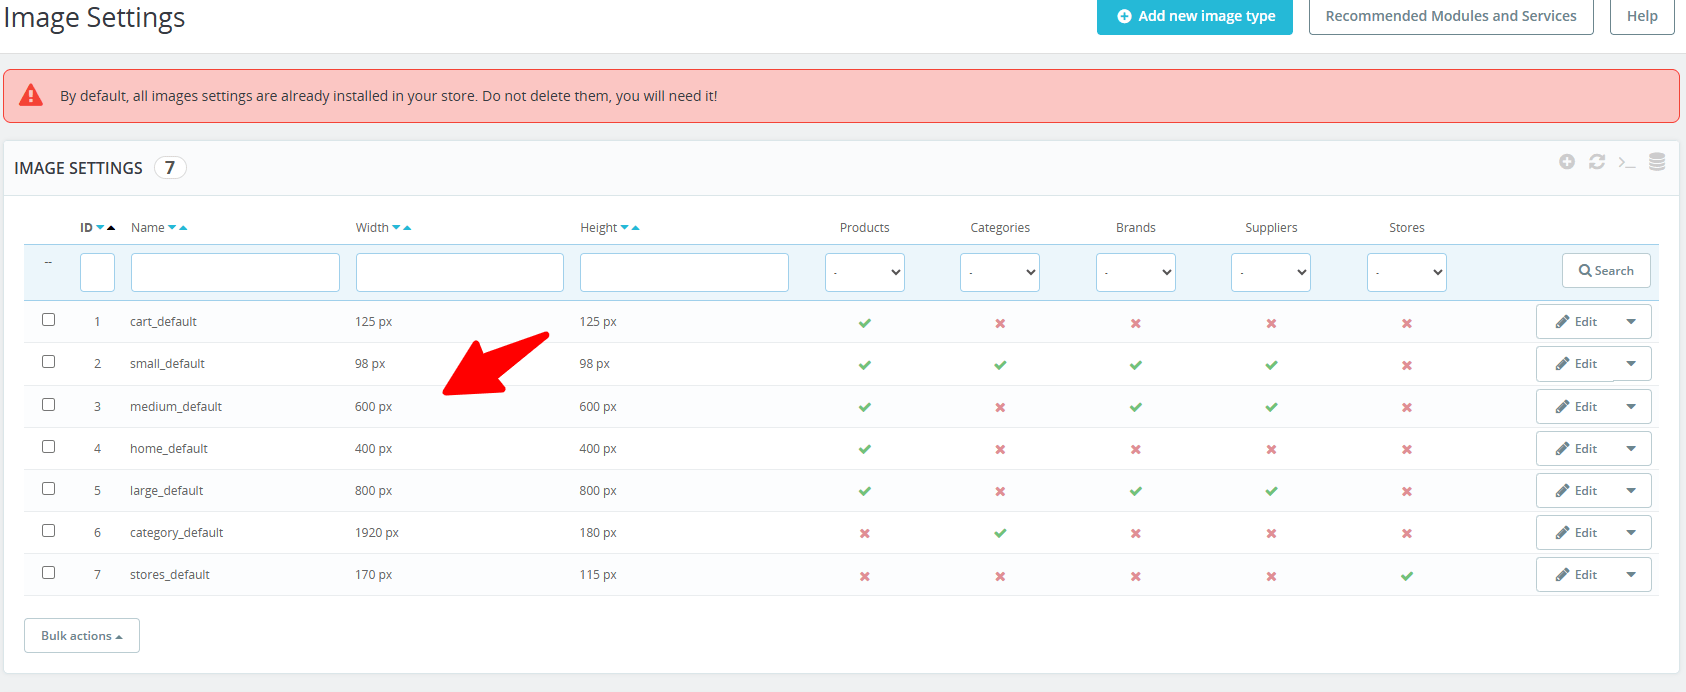Click the show SQL query terminal icon

tap(1627, 162)
